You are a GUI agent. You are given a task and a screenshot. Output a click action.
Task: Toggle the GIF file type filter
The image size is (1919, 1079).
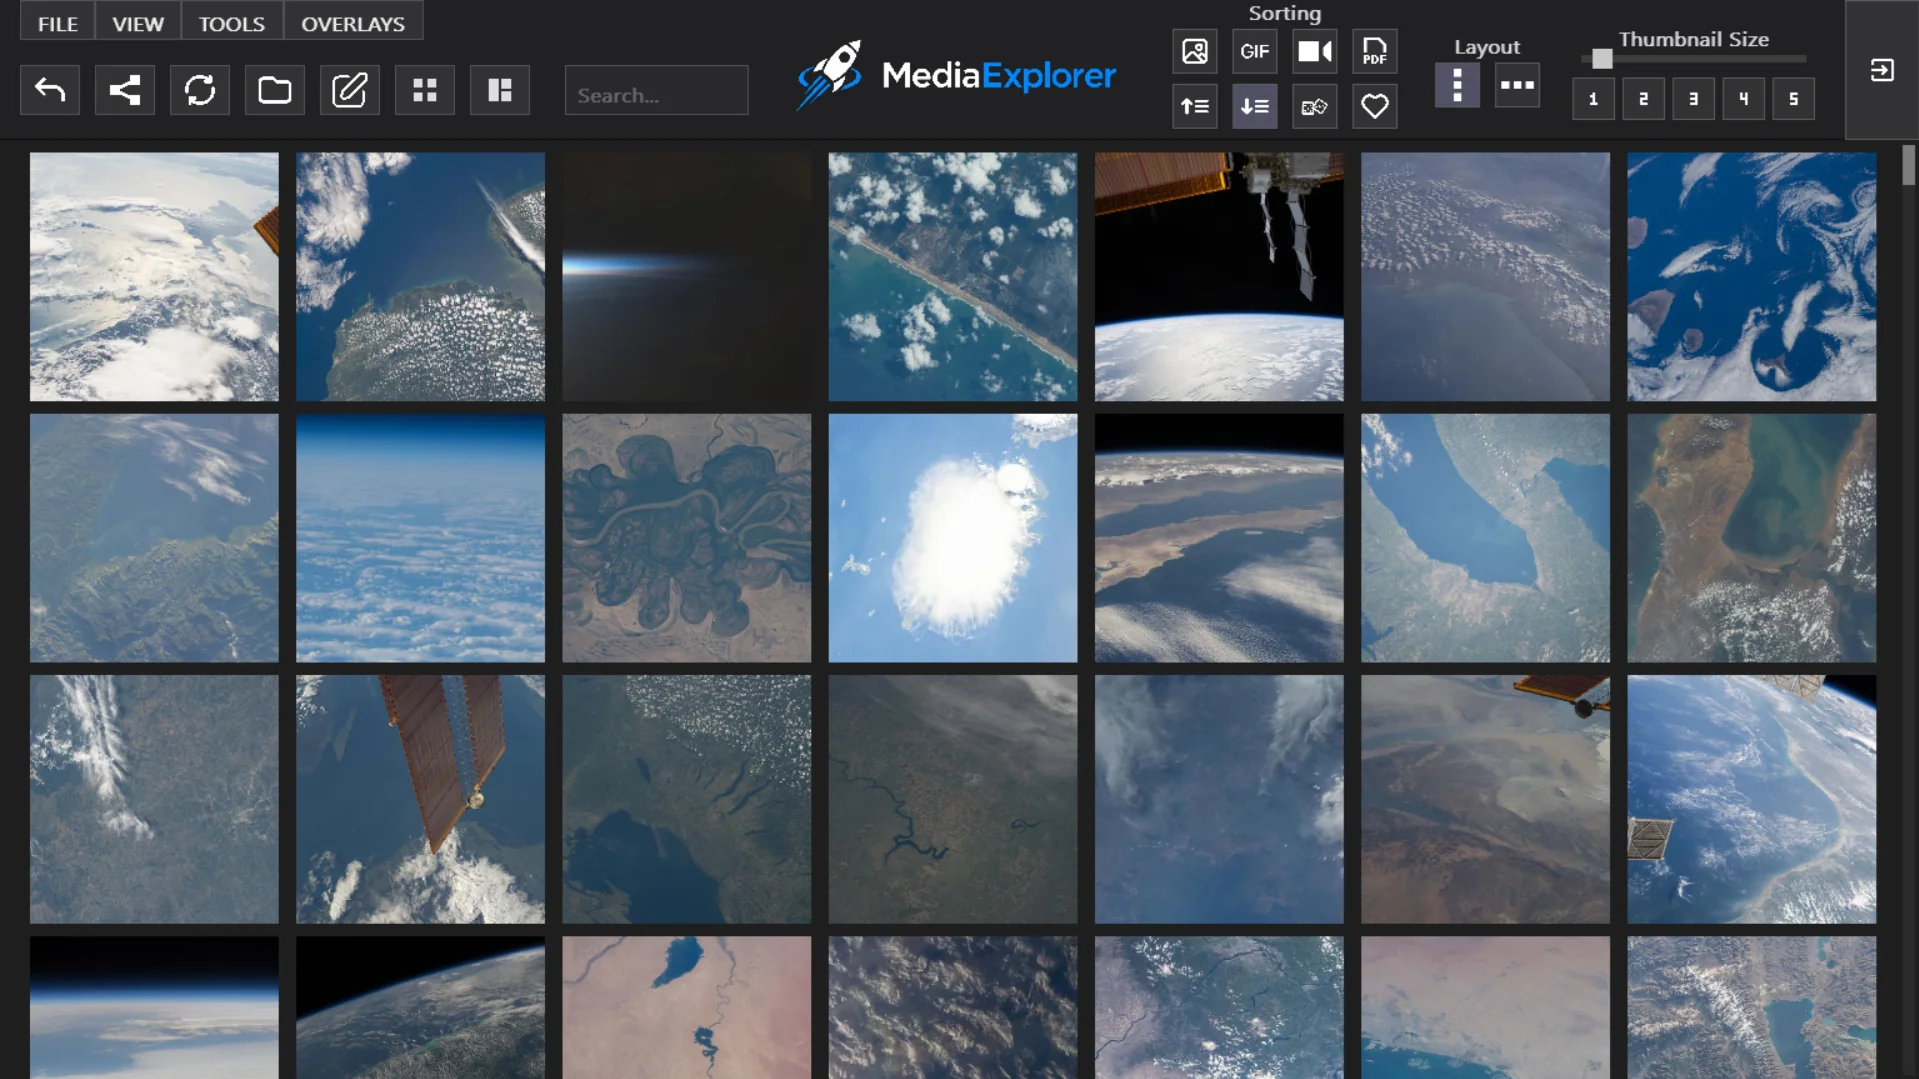(x=1255, y=51)
